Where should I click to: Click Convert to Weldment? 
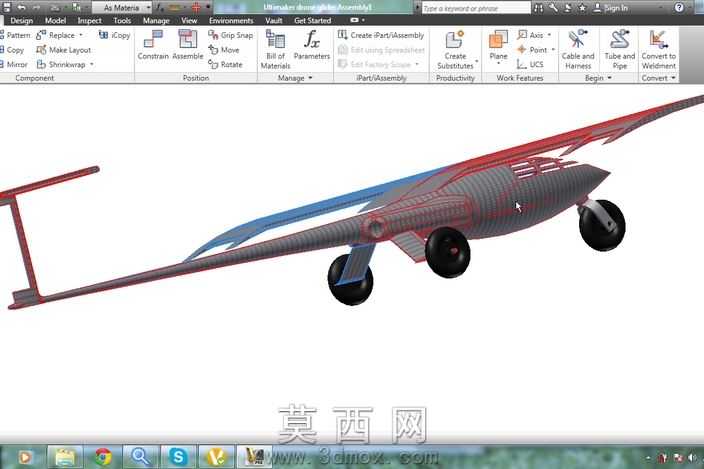(x=658, y=49)
